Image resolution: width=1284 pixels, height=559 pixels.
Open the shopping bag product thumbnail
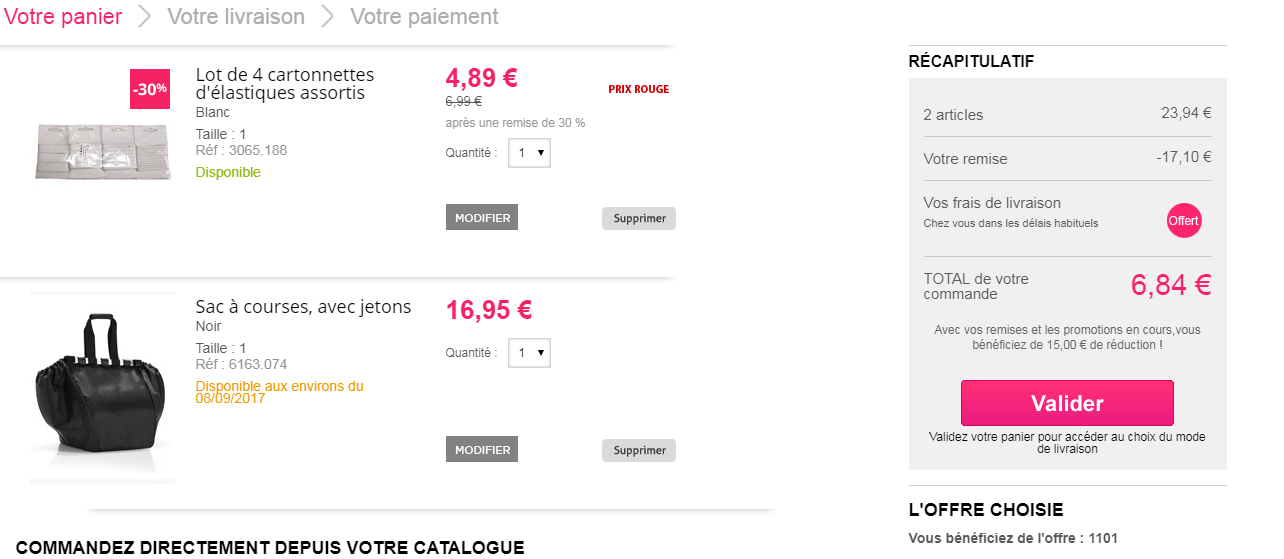[102, 388]
